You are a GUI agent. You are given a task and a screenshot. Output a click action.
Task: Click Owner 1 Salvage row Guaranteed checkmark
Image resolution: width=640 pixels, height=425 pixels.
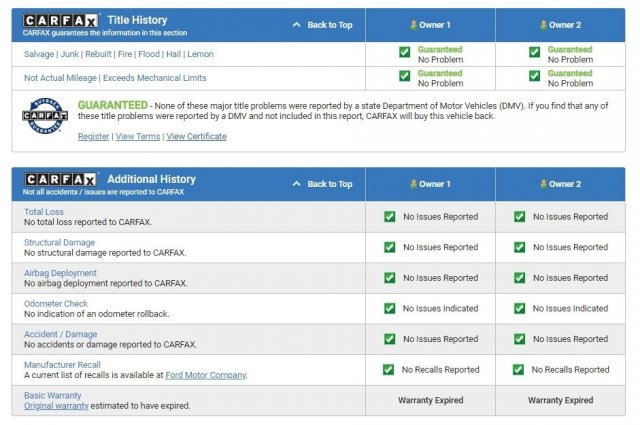pos(405,53)
